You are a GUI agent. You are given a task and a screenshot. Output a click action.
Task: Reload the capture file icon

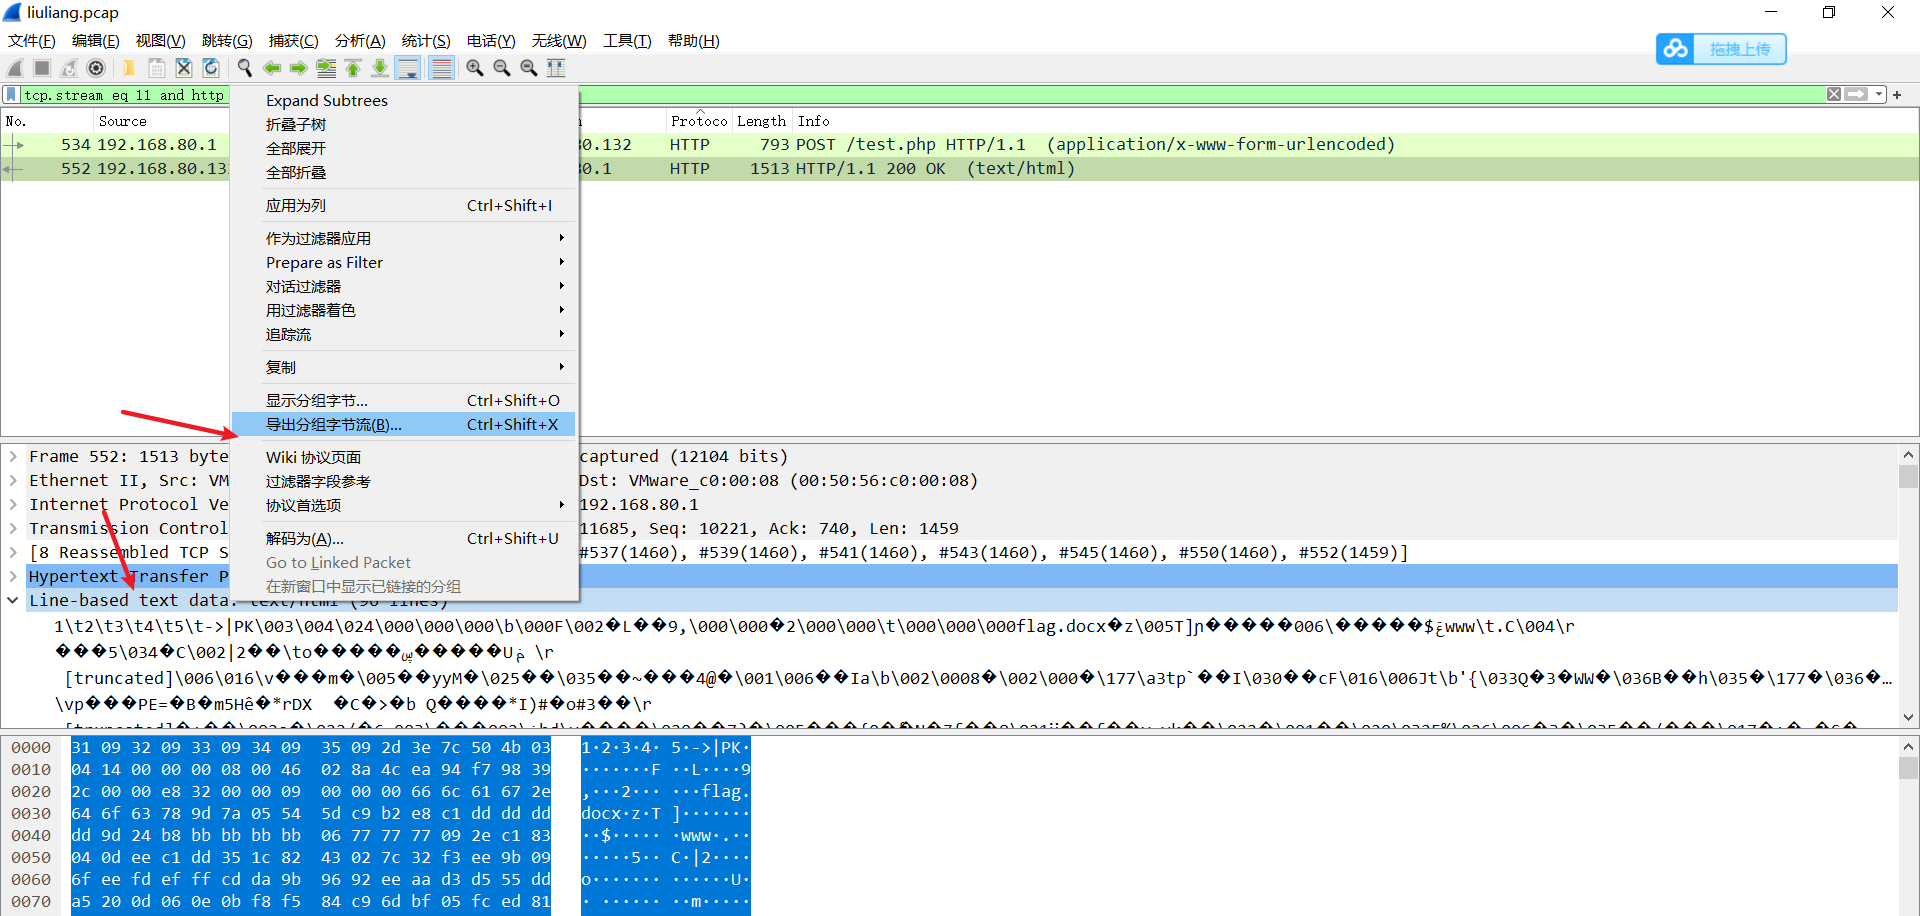(x=211, y=67)
